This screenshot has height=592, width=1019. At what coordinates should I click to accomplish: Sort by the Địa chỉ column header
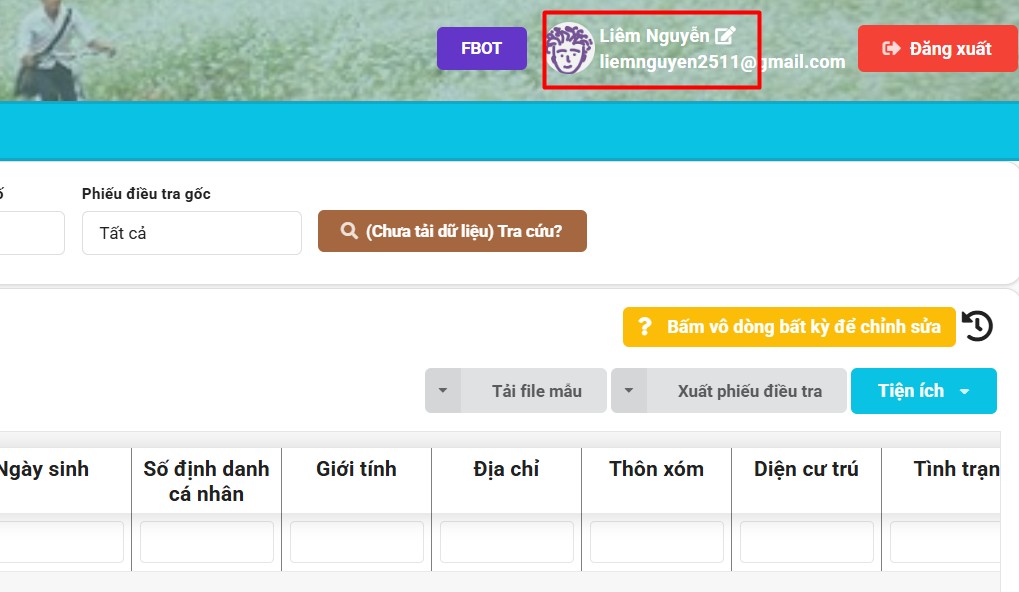coord(506,469)
